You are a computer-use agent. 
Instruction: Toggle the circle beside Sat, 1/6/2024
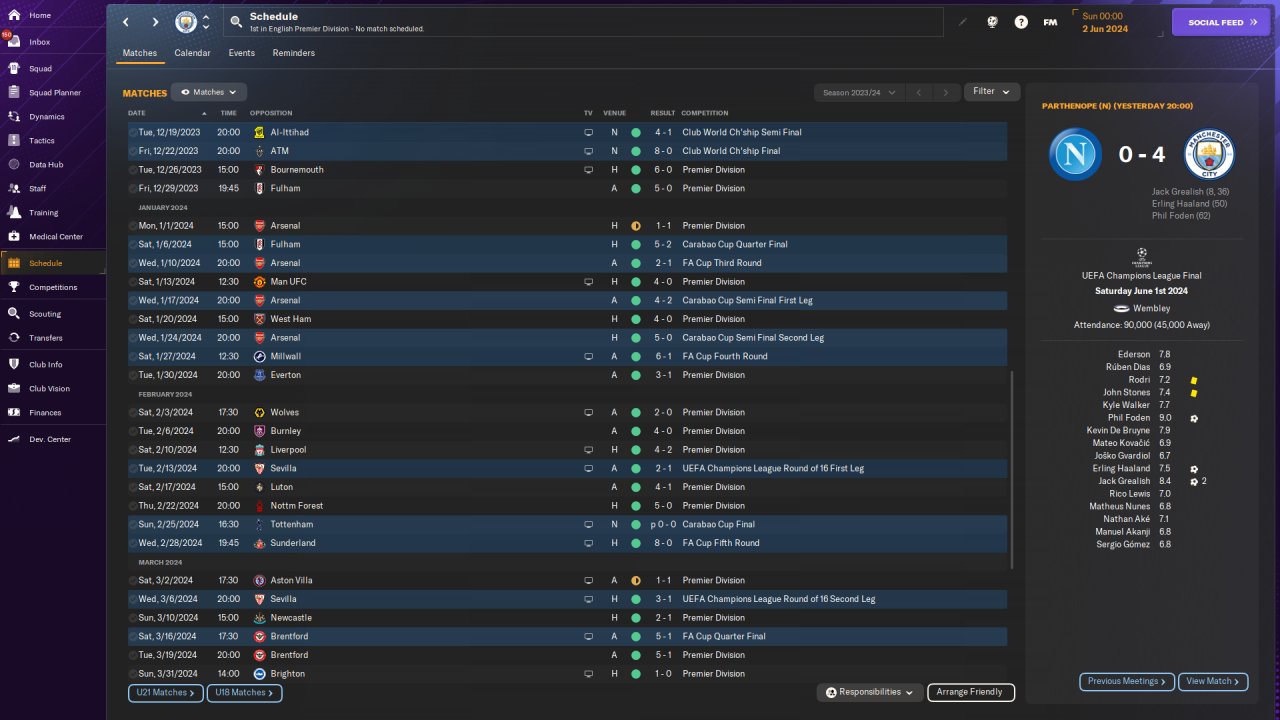[x=133, y=244]
